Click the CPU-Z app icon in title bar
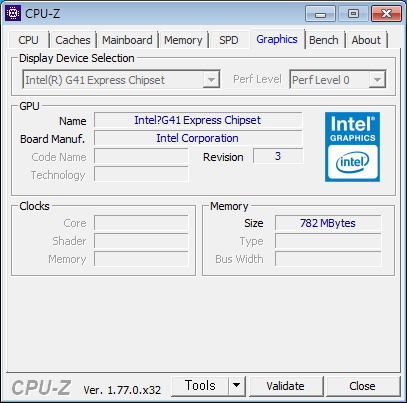The width and height of the screenshot is (407, 403). click(13, 13)
